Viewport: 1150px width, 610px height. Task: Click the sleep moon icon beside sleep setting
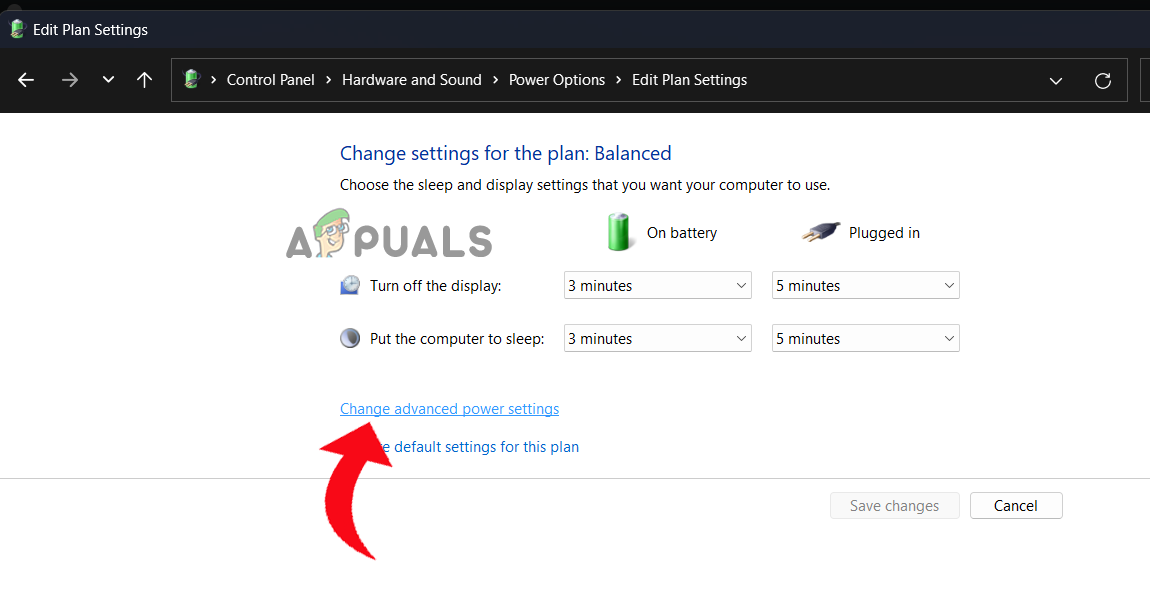(350, 338)
